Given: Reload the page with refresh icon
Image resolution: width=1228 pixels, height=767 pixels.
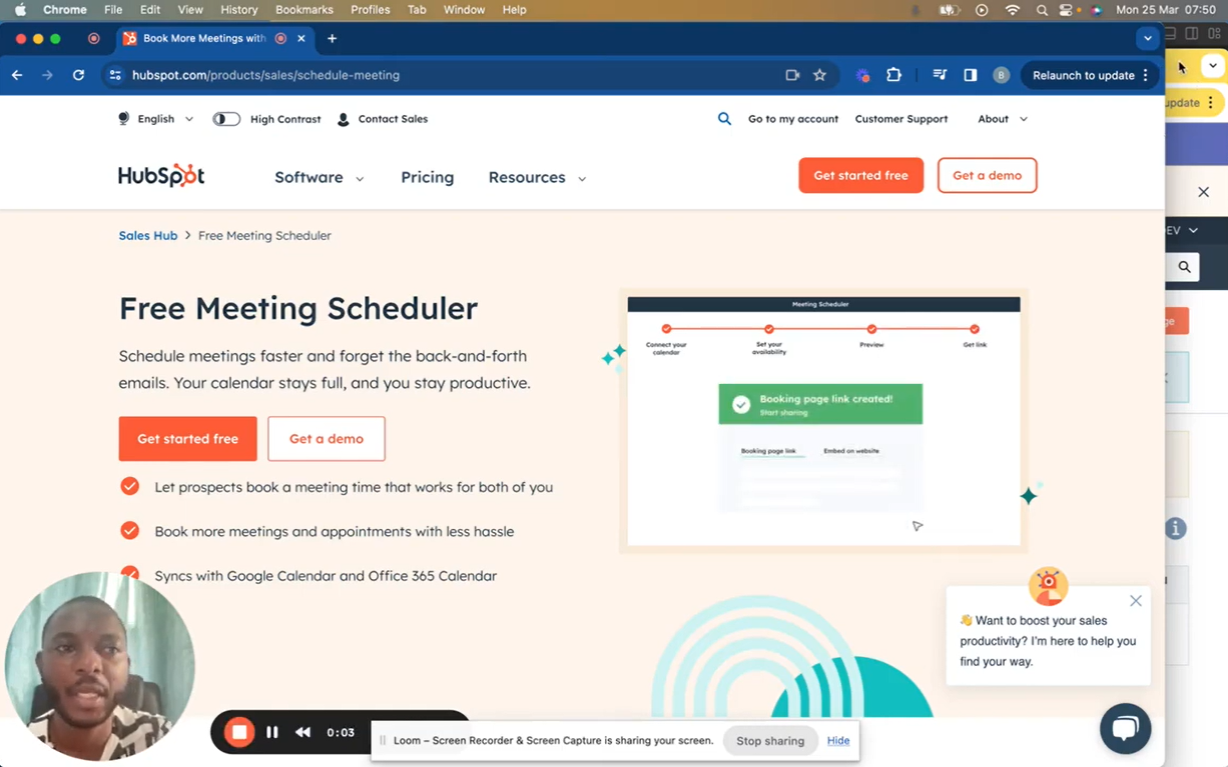Looking at the screenshot, I should click(x=78, y=75).
